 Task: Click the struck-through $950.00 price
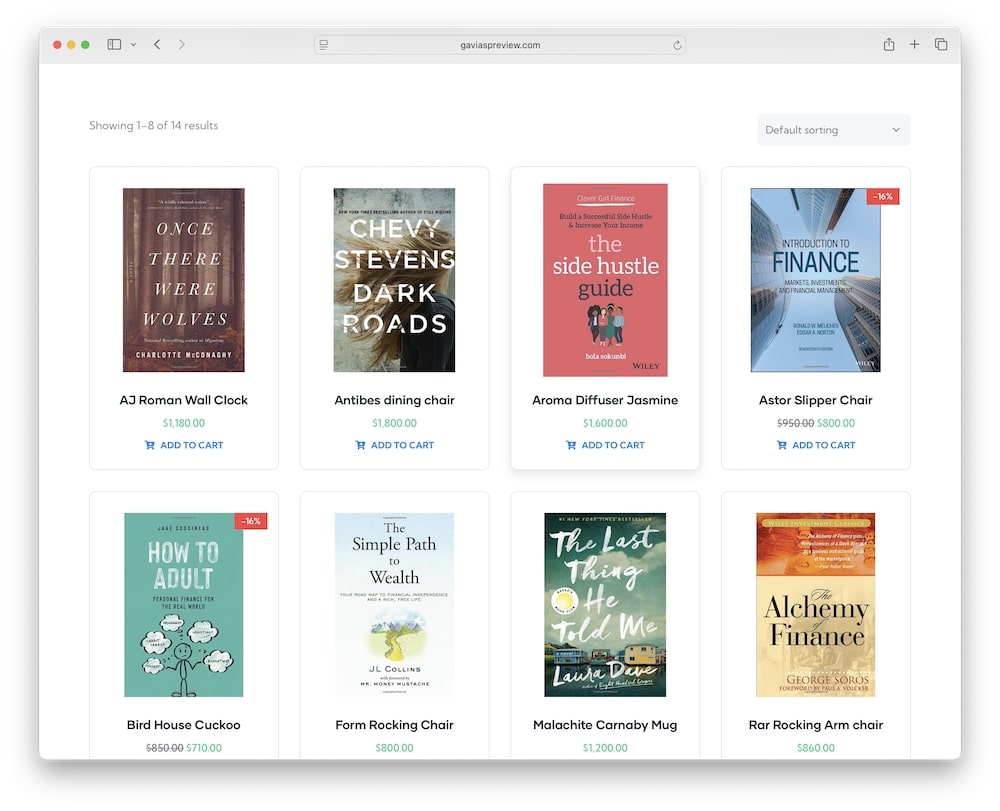tap(795, 423)
